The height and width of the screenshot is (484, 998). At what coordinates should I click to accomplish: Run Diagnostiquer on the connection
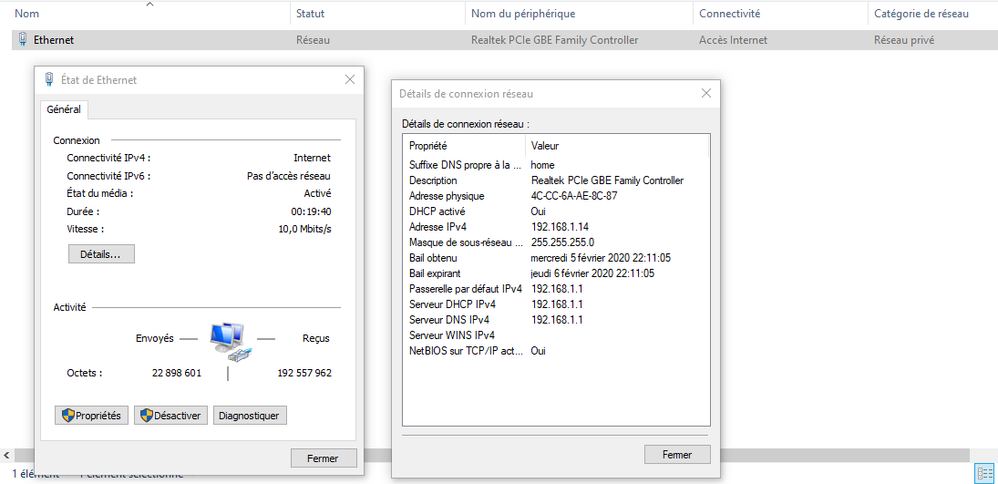[250, 415]
